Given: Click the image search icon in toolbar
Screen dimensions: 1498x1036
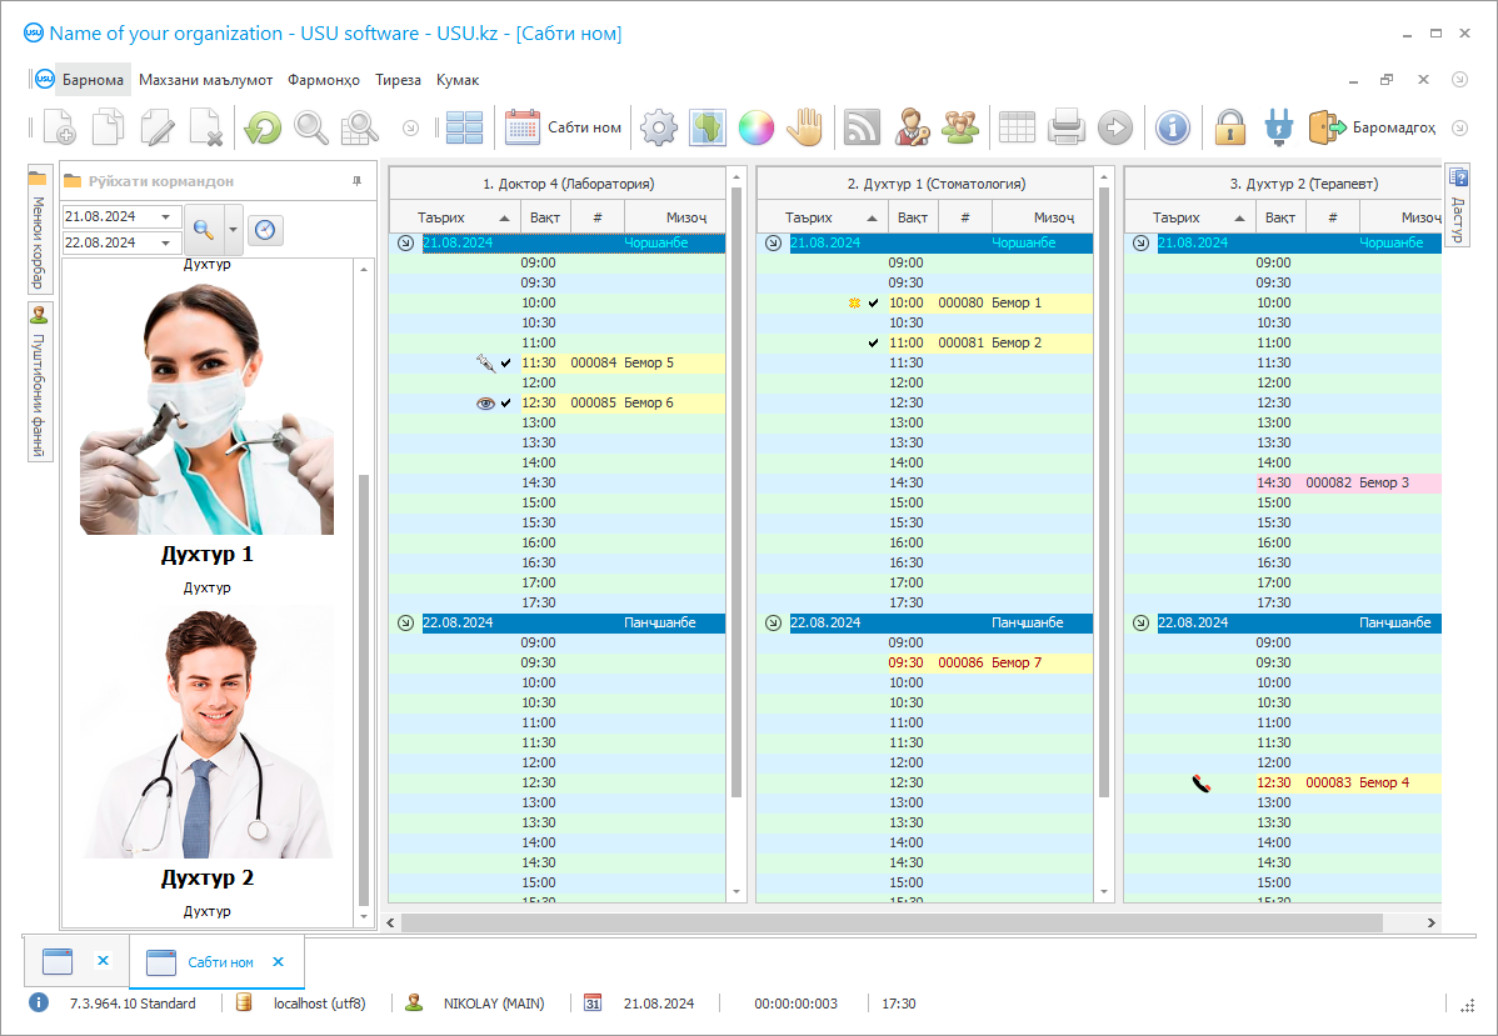Looking at the screenshot, I should (360, 127).
